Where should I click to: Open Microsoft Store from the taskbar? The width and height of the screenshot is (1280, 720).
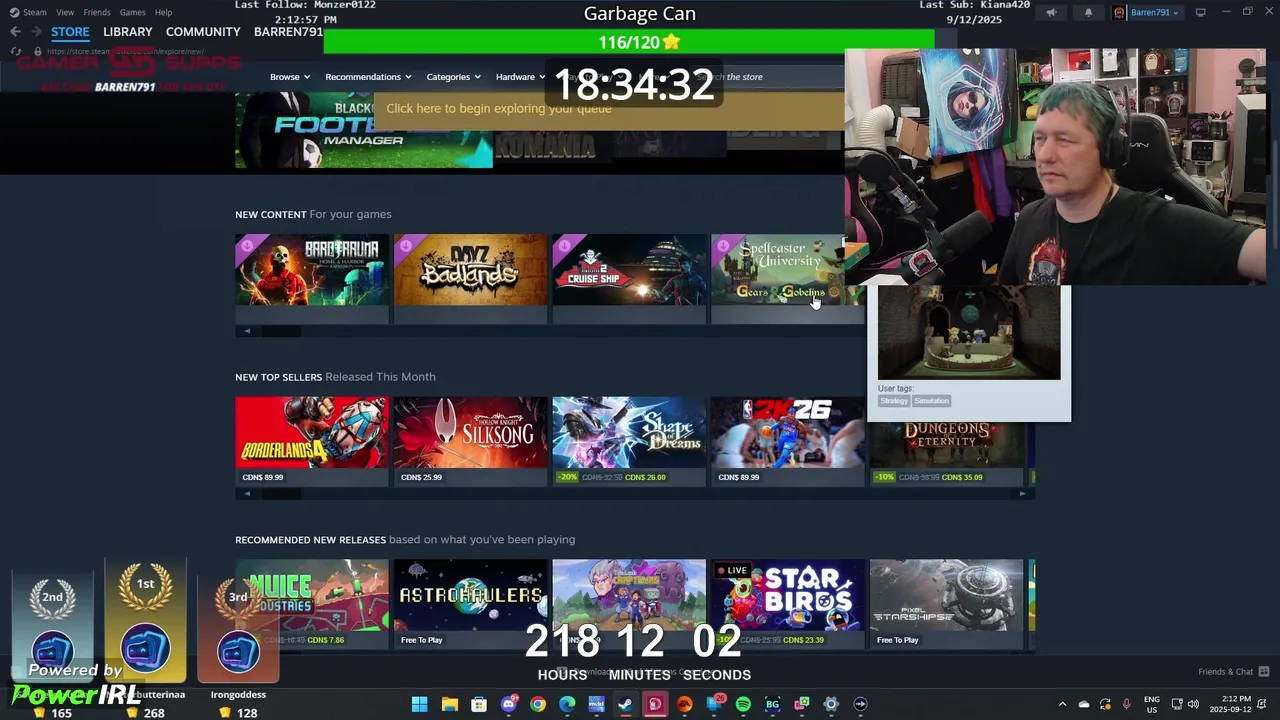479,704
